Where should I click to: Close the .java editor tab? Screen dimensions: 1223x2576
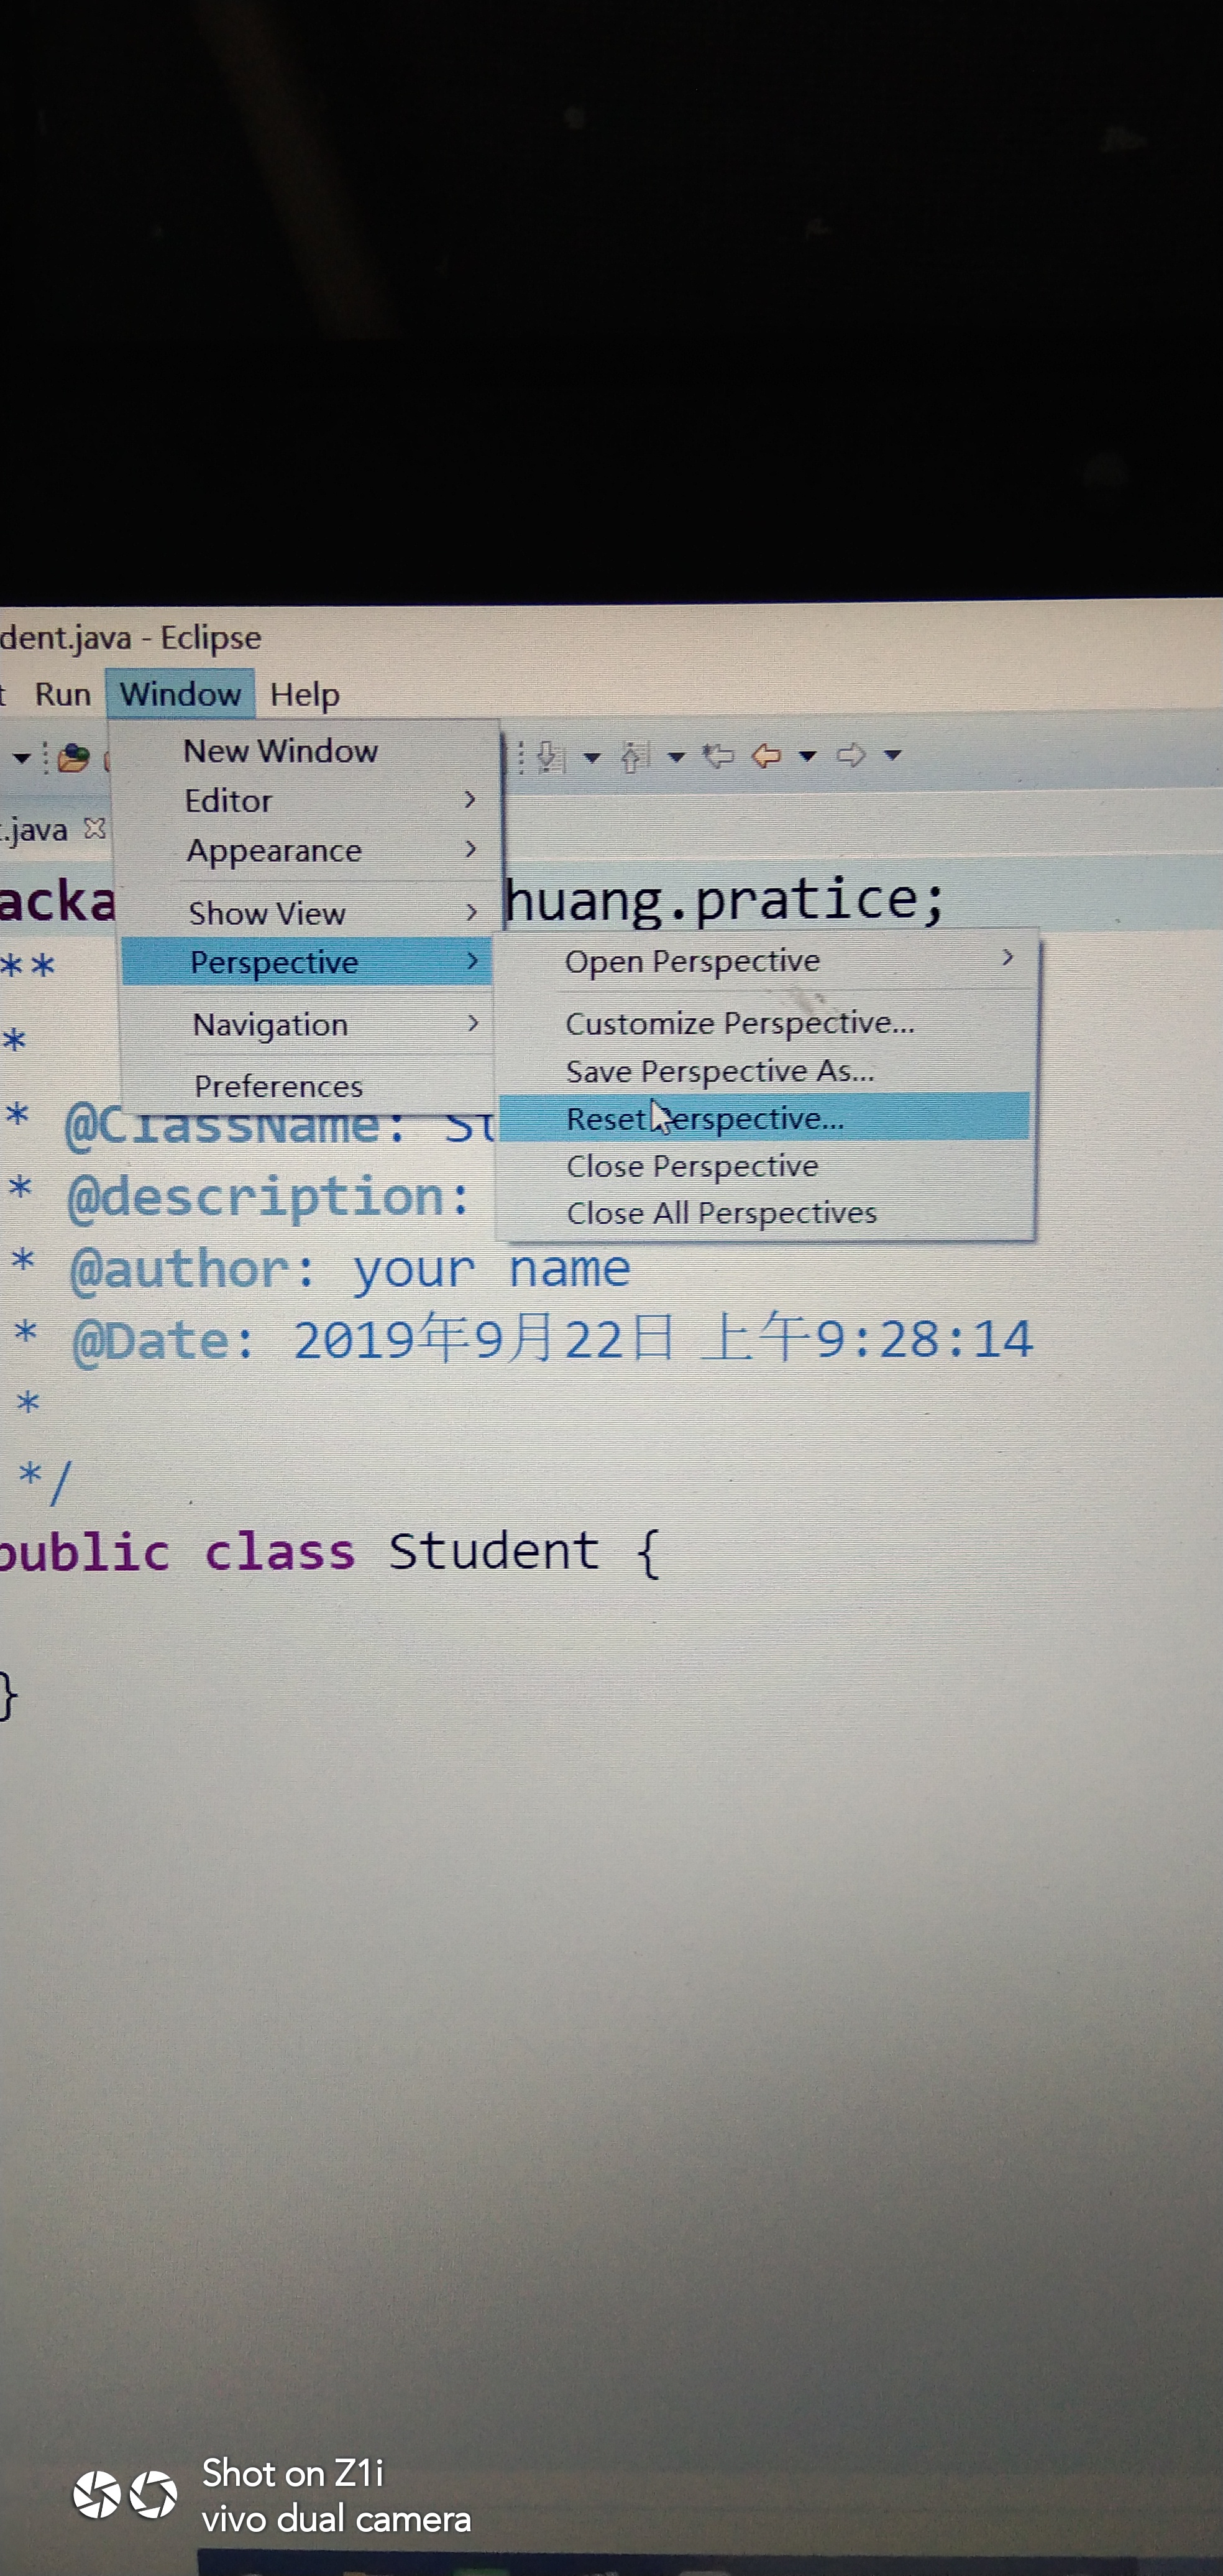click(x=95, y=828)
